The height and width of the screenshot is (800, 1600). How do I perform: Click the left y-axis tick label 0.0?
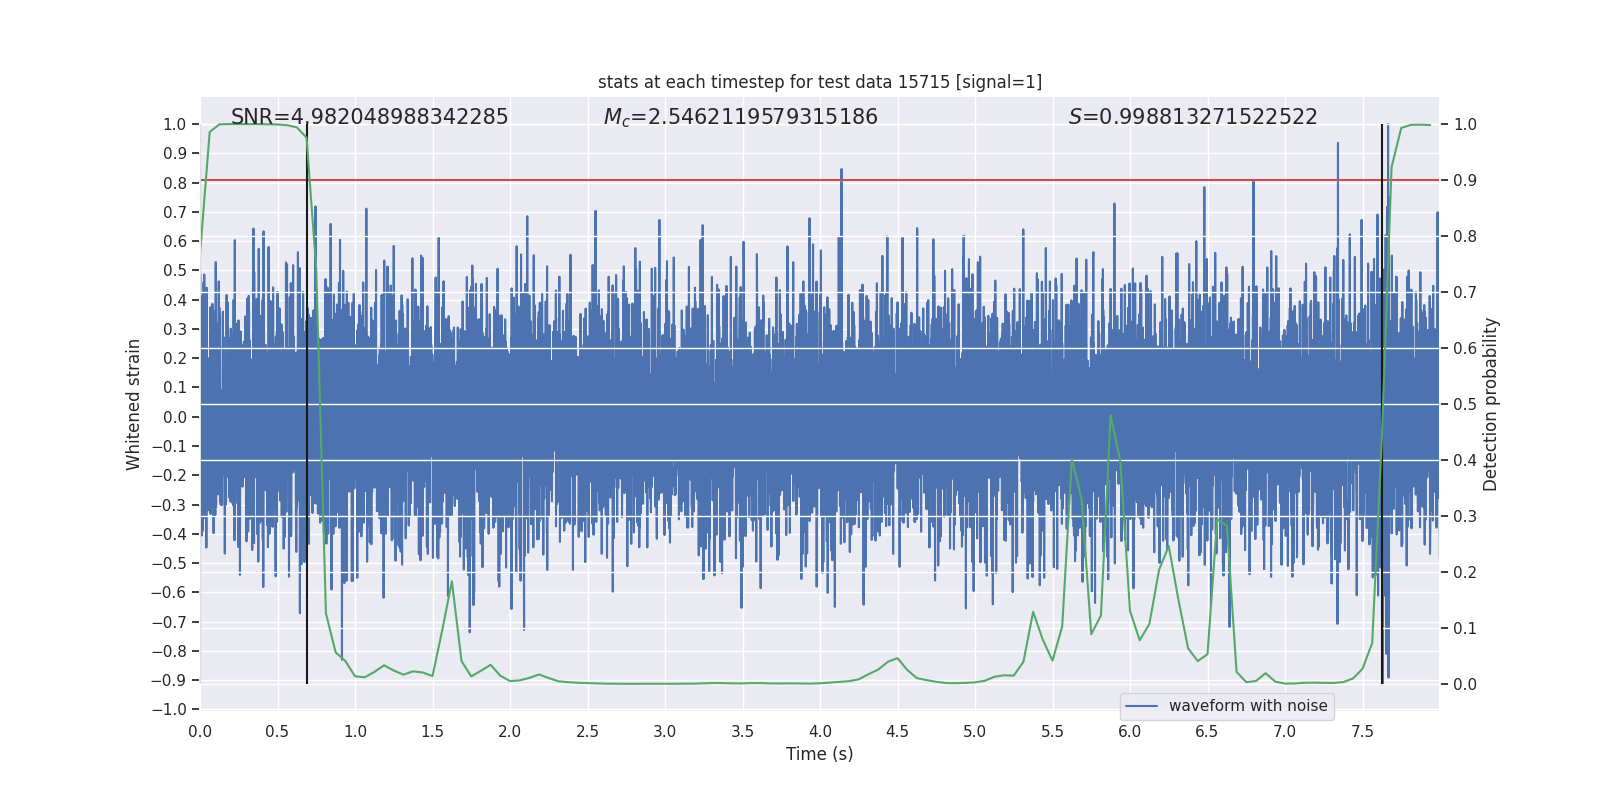[x=176, y=417]
